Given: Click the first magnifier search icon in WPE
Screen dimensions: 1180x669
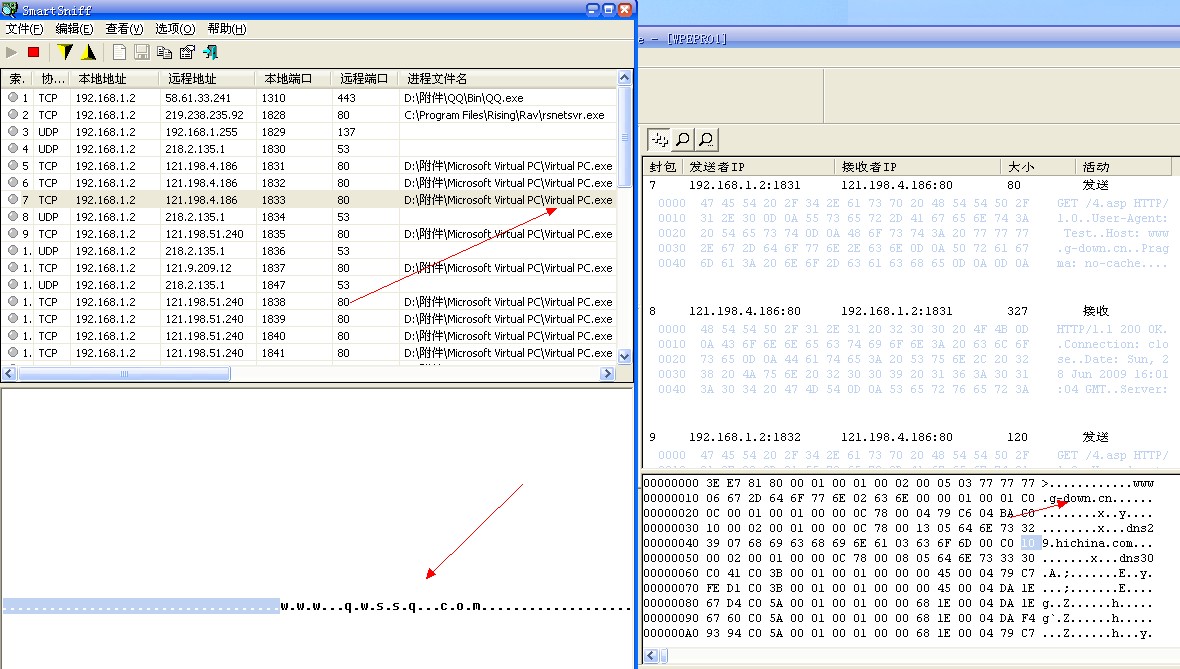Looking at the screenshot, I should pos(683,139).
